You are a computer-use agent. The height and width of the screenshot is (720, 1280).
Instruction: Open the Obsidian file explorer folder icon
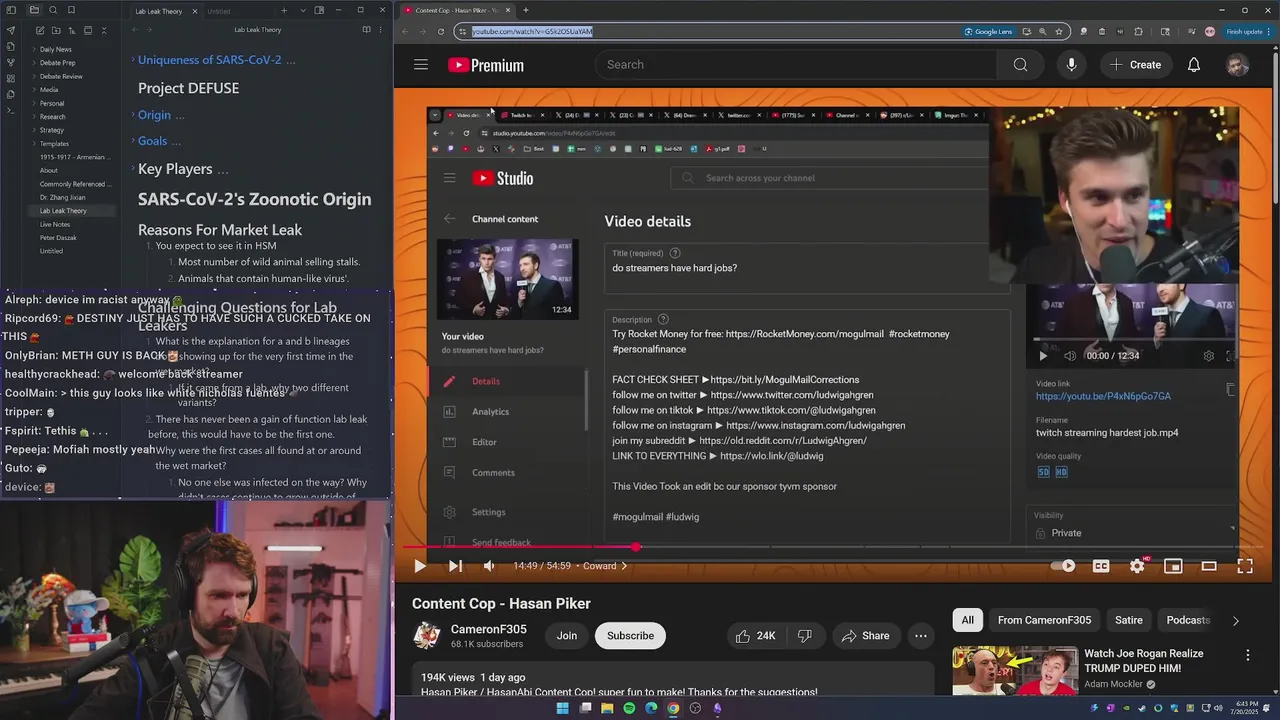tap(34, 10)
